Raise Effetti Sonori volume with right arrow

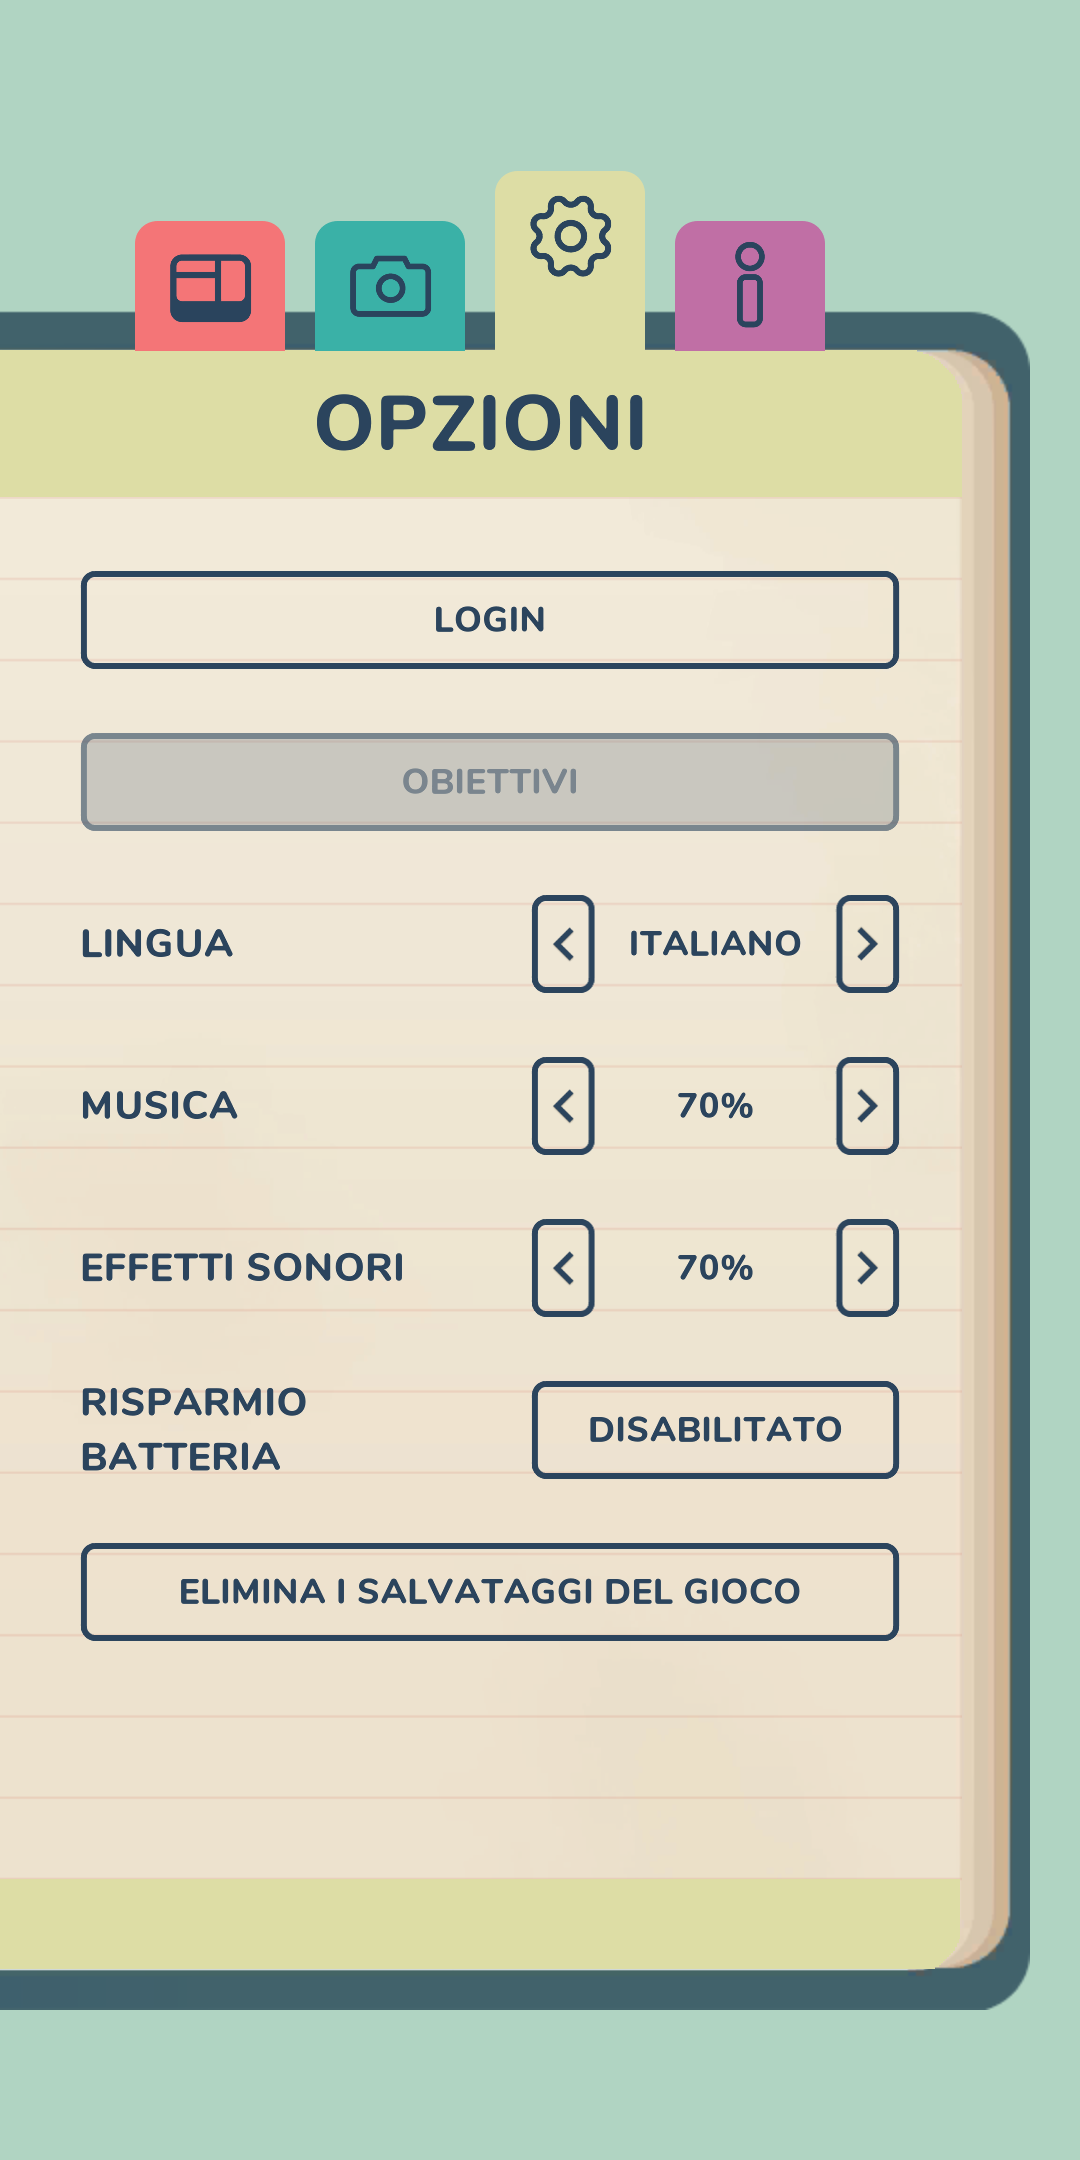tap(867, 1268)
